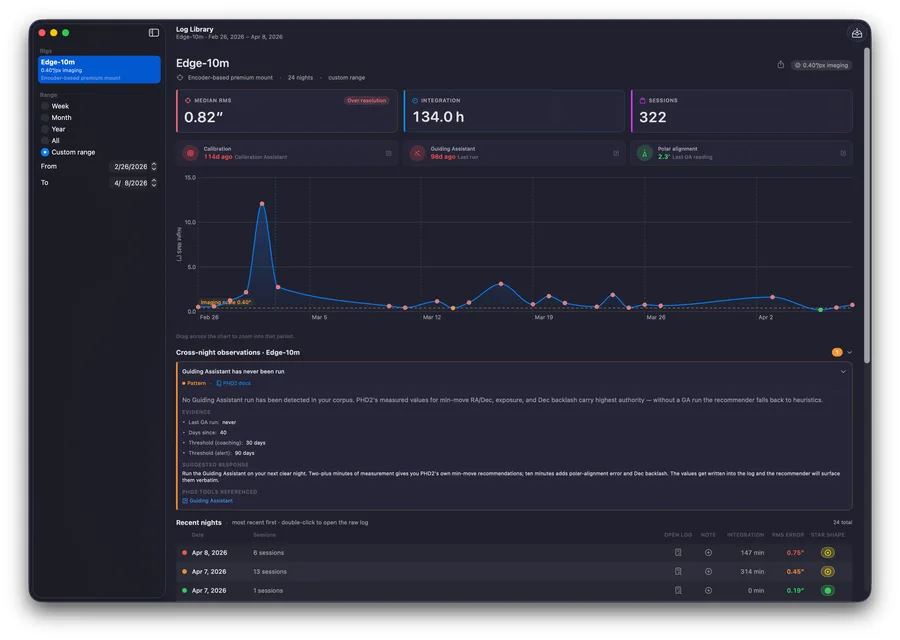Select the Week range radio button

click(x=45, y=106)
